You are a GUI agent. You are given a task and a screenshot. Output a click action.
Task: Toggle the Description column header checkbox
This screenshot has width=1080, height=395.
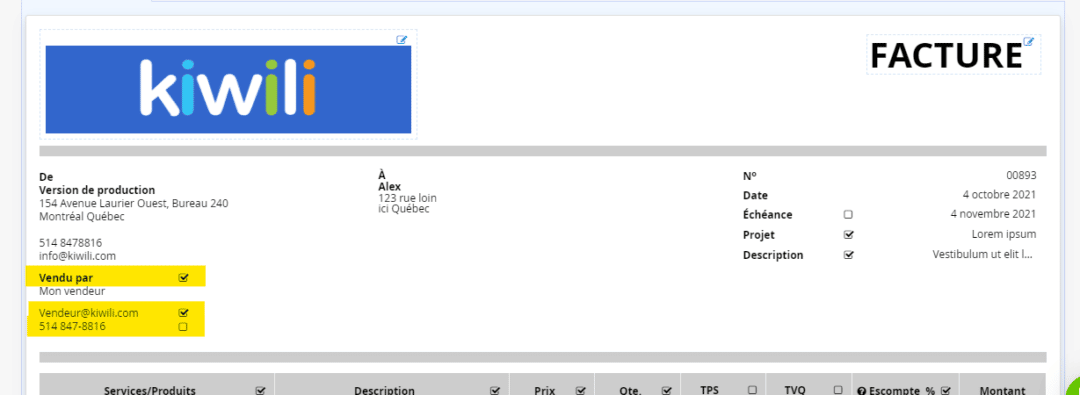click(x=495, y=390)
